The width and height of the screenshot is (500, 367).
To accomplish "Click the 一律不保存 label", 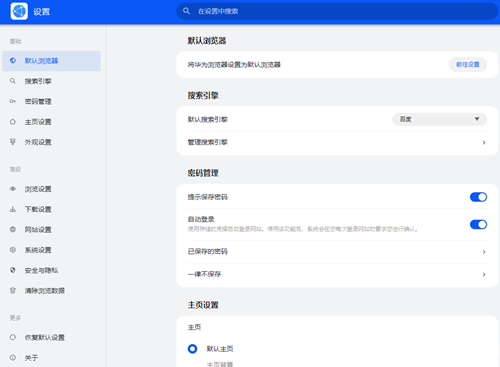I will (x=204, y=274).
